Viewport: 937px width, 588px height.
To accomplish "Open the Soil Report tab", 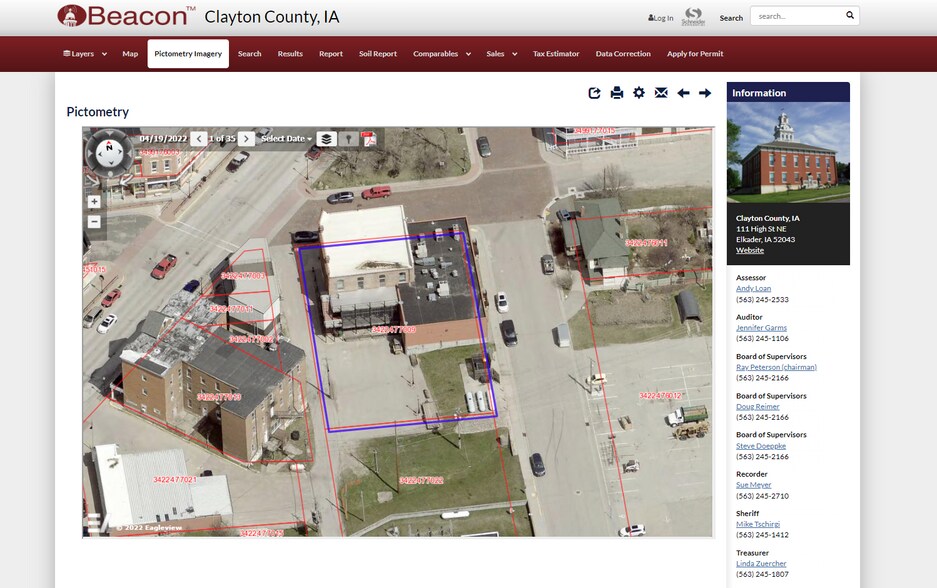I will click(x=378, y=54).
